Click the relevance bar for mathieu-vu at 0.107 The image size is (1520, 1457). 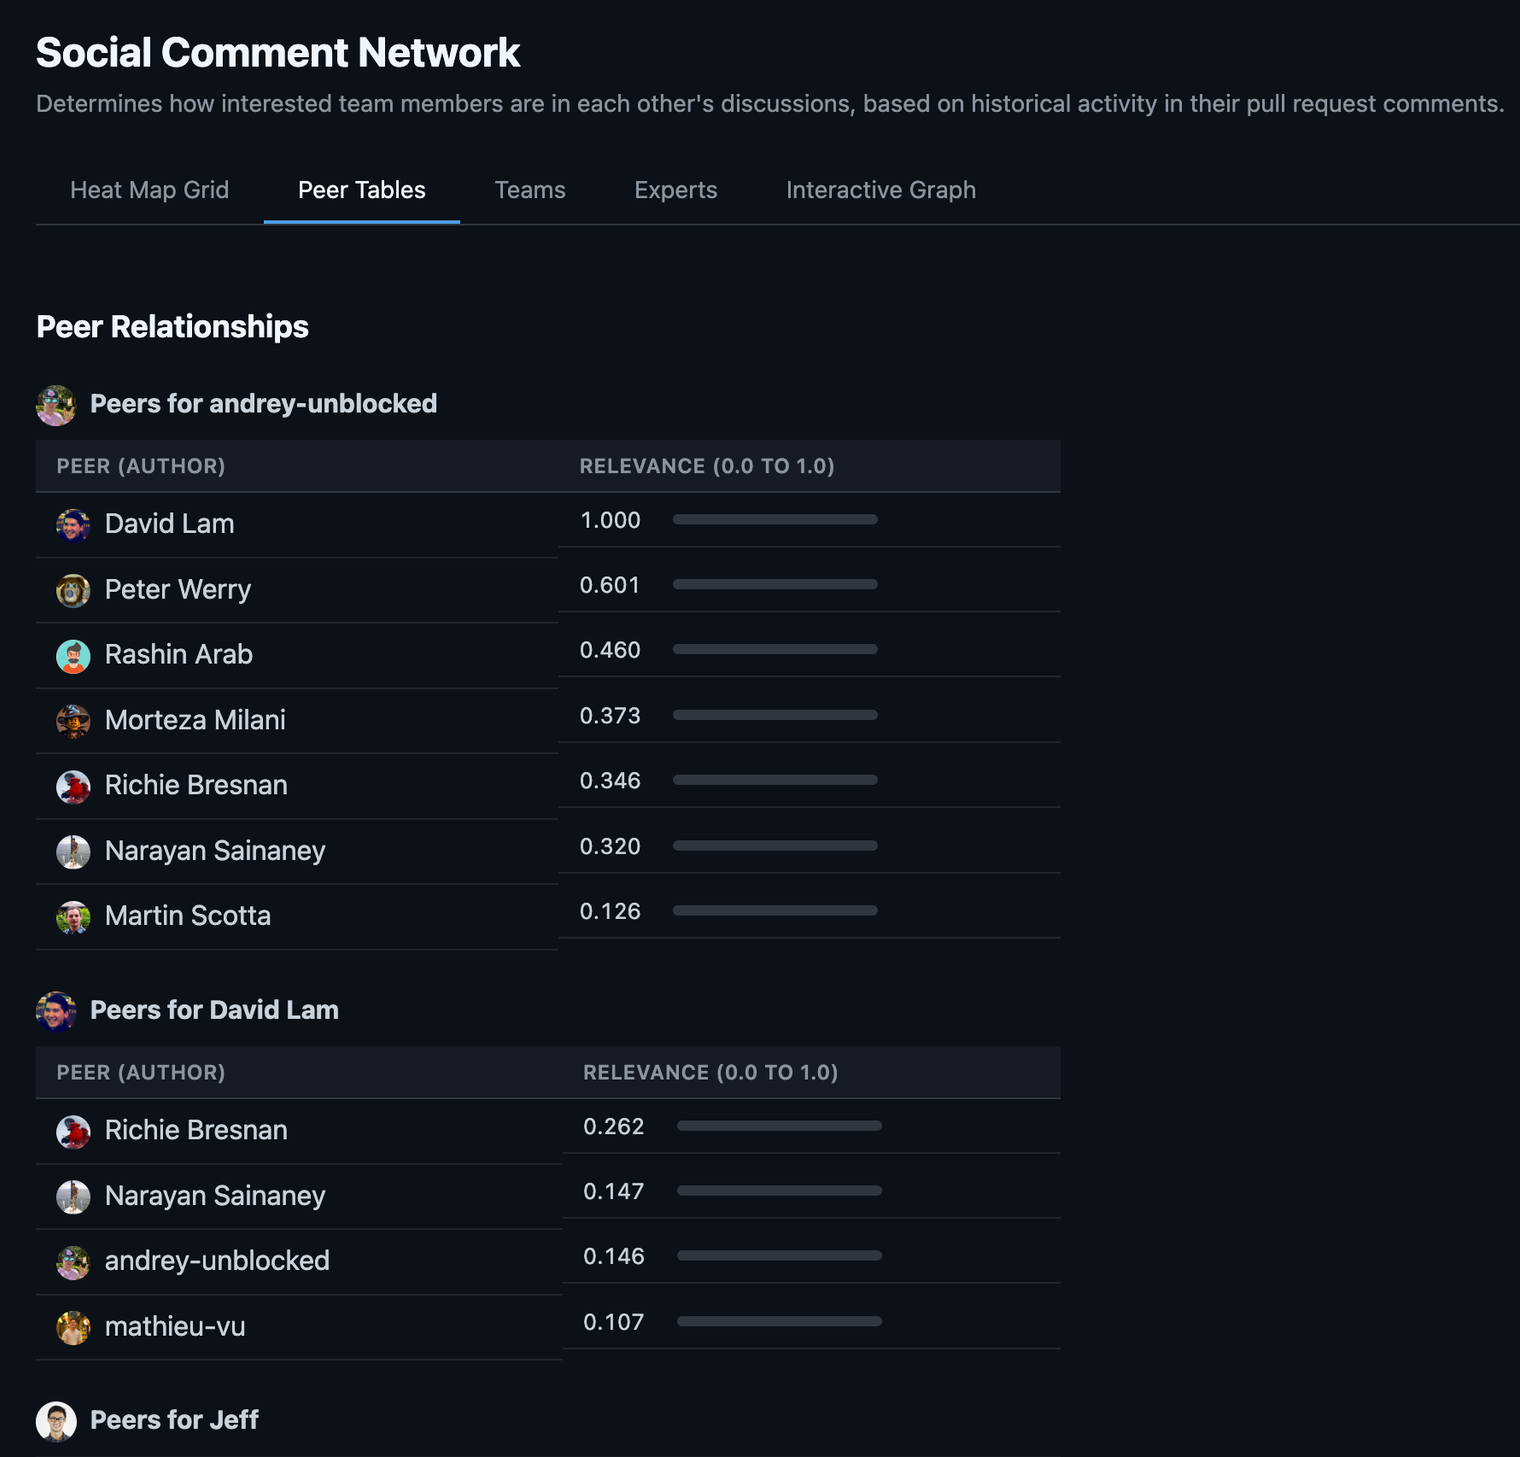tap(779, 1322)
